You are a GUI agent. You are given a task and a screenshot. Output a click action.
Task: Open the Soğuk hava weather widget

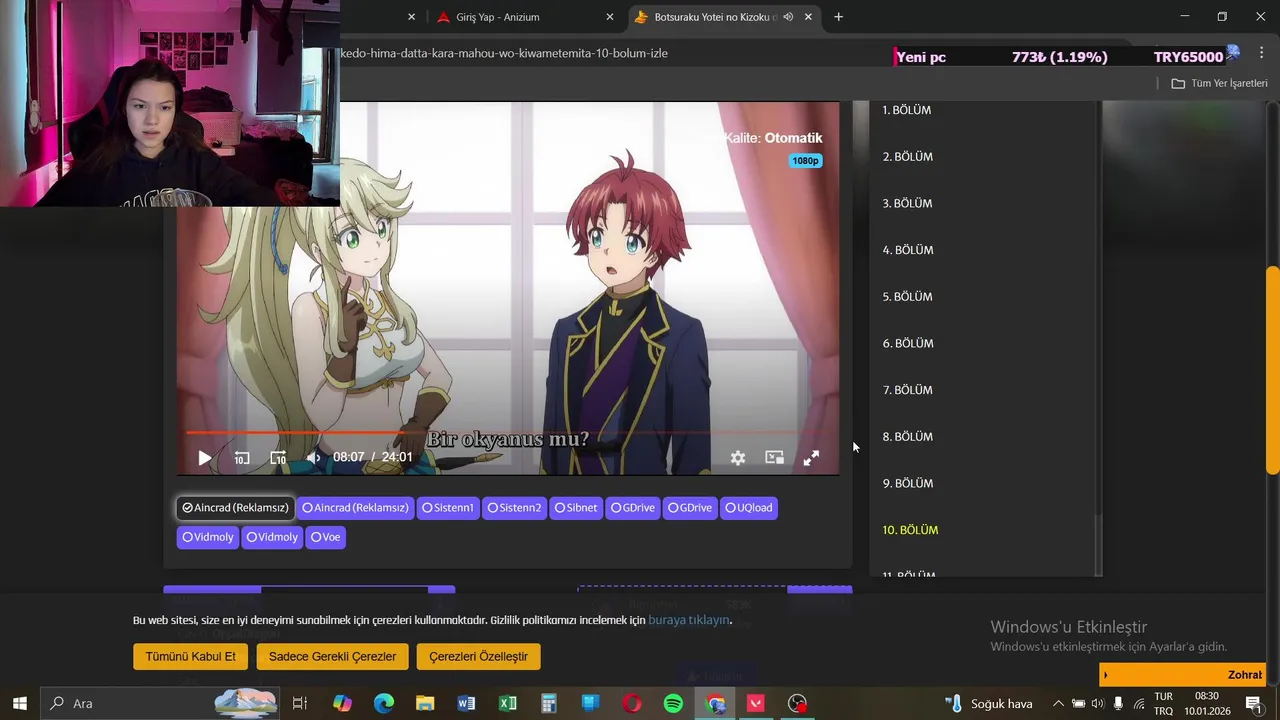pyautogui.click(x=988, y=704)
